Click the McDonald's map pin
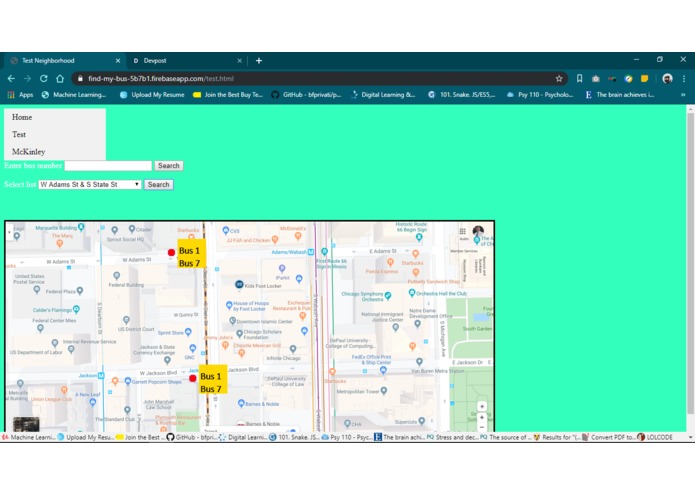The image size is (695, 494). [298, 236]
